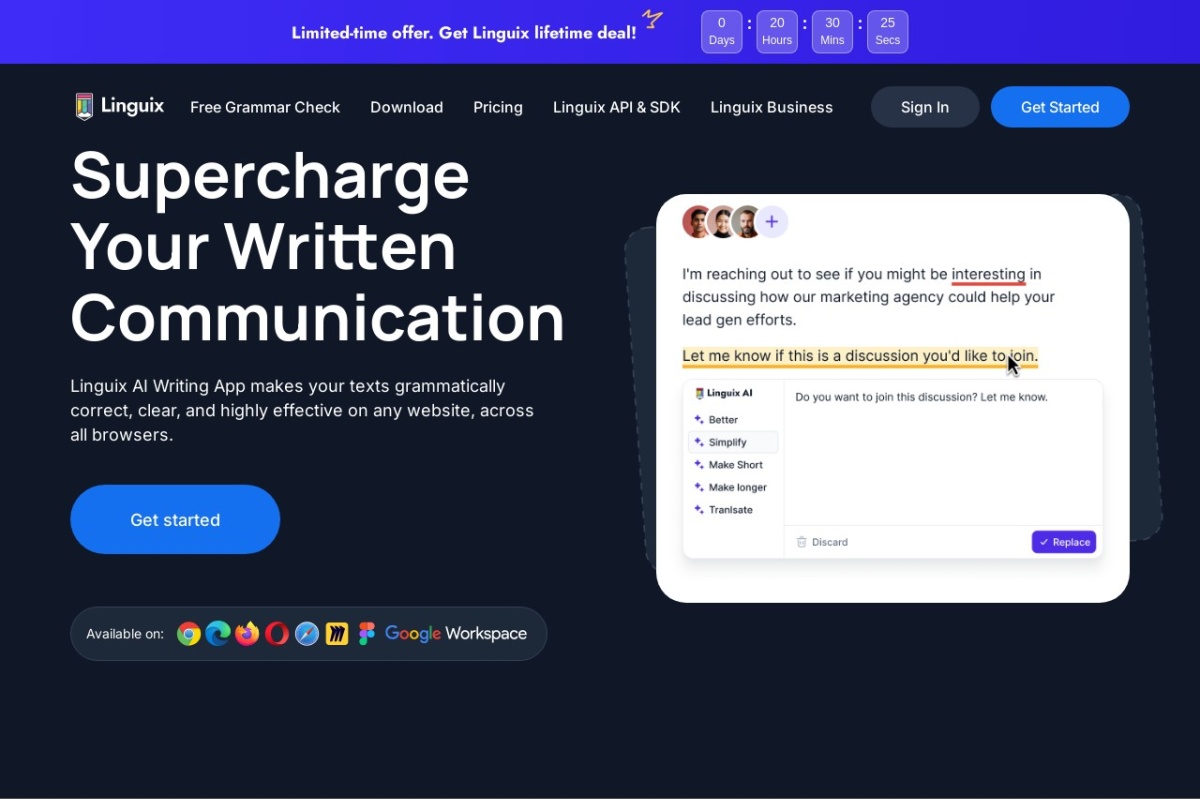Click the Get Started button in the header
This screenshot has height=800, width=1200.
[x=1059, y=107]
